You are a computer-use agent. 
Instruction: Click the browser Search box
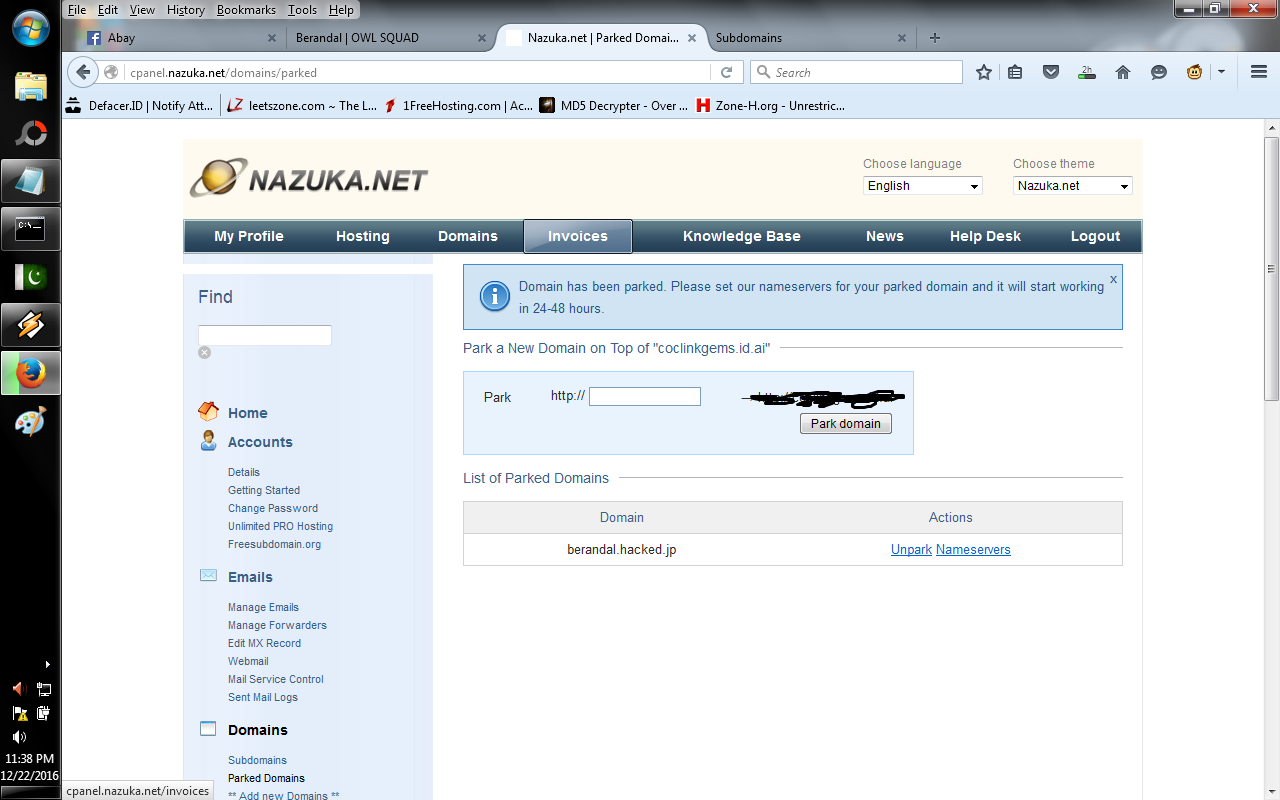pos(856,72)
